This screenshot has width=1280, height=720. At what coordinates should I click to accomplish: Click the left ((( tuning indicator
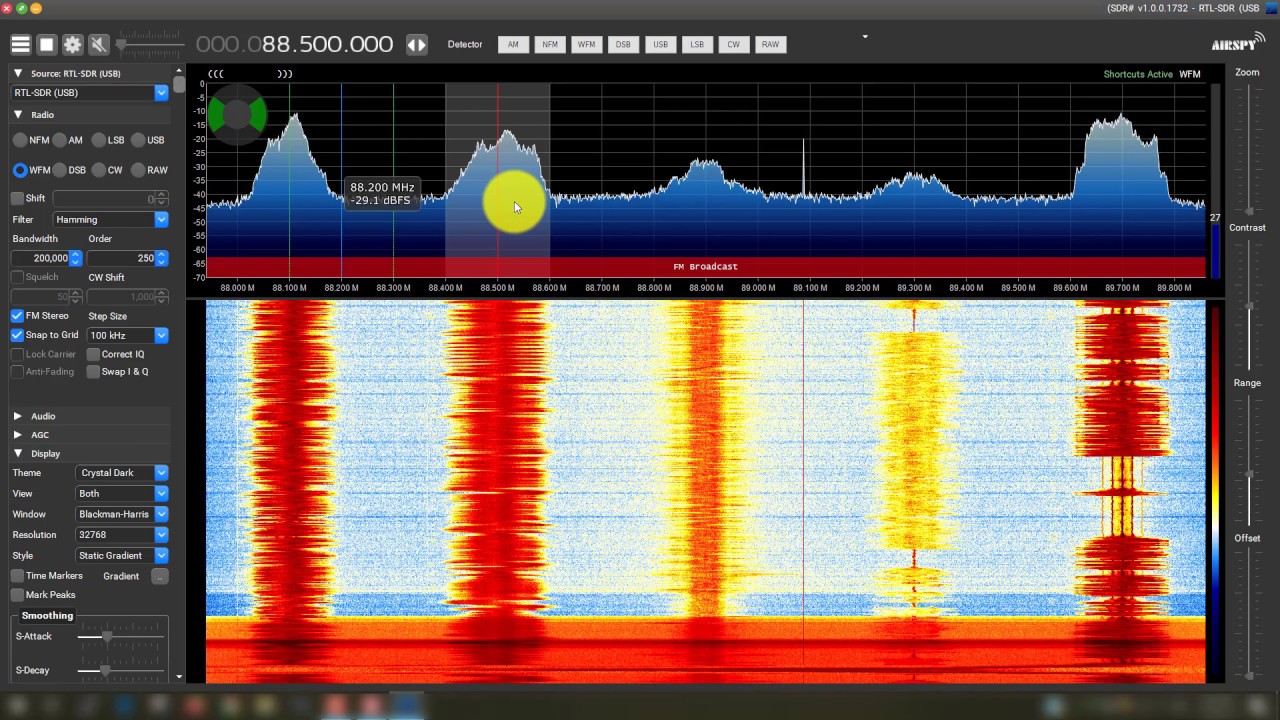(216, 74)
